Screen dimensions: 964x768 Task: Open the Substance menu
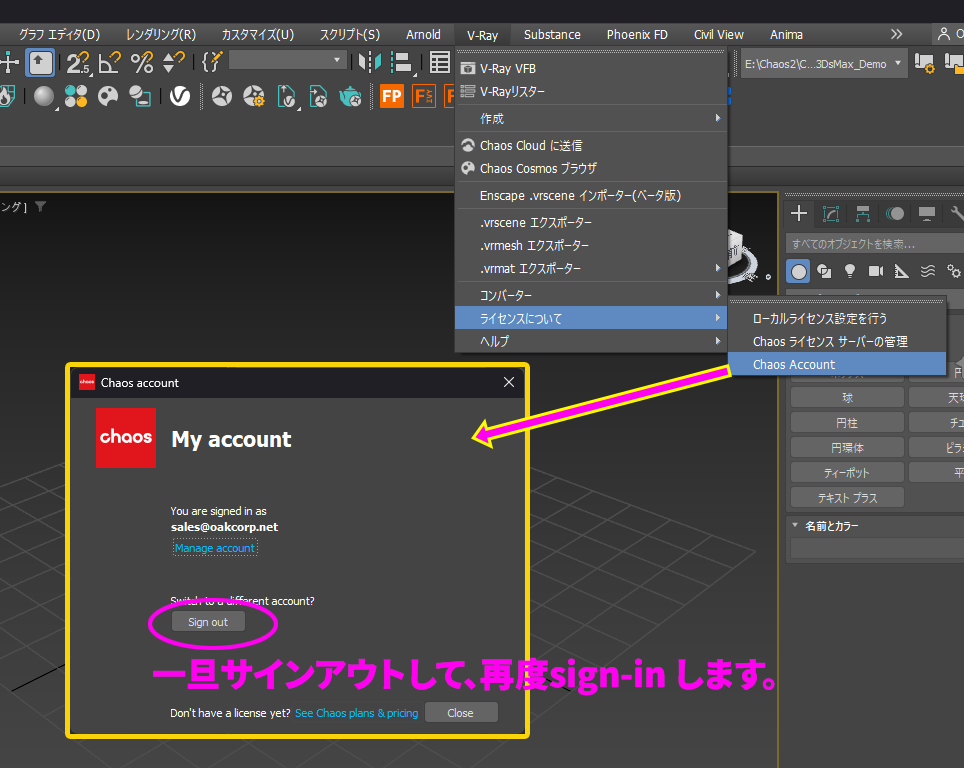pos(552,33)
